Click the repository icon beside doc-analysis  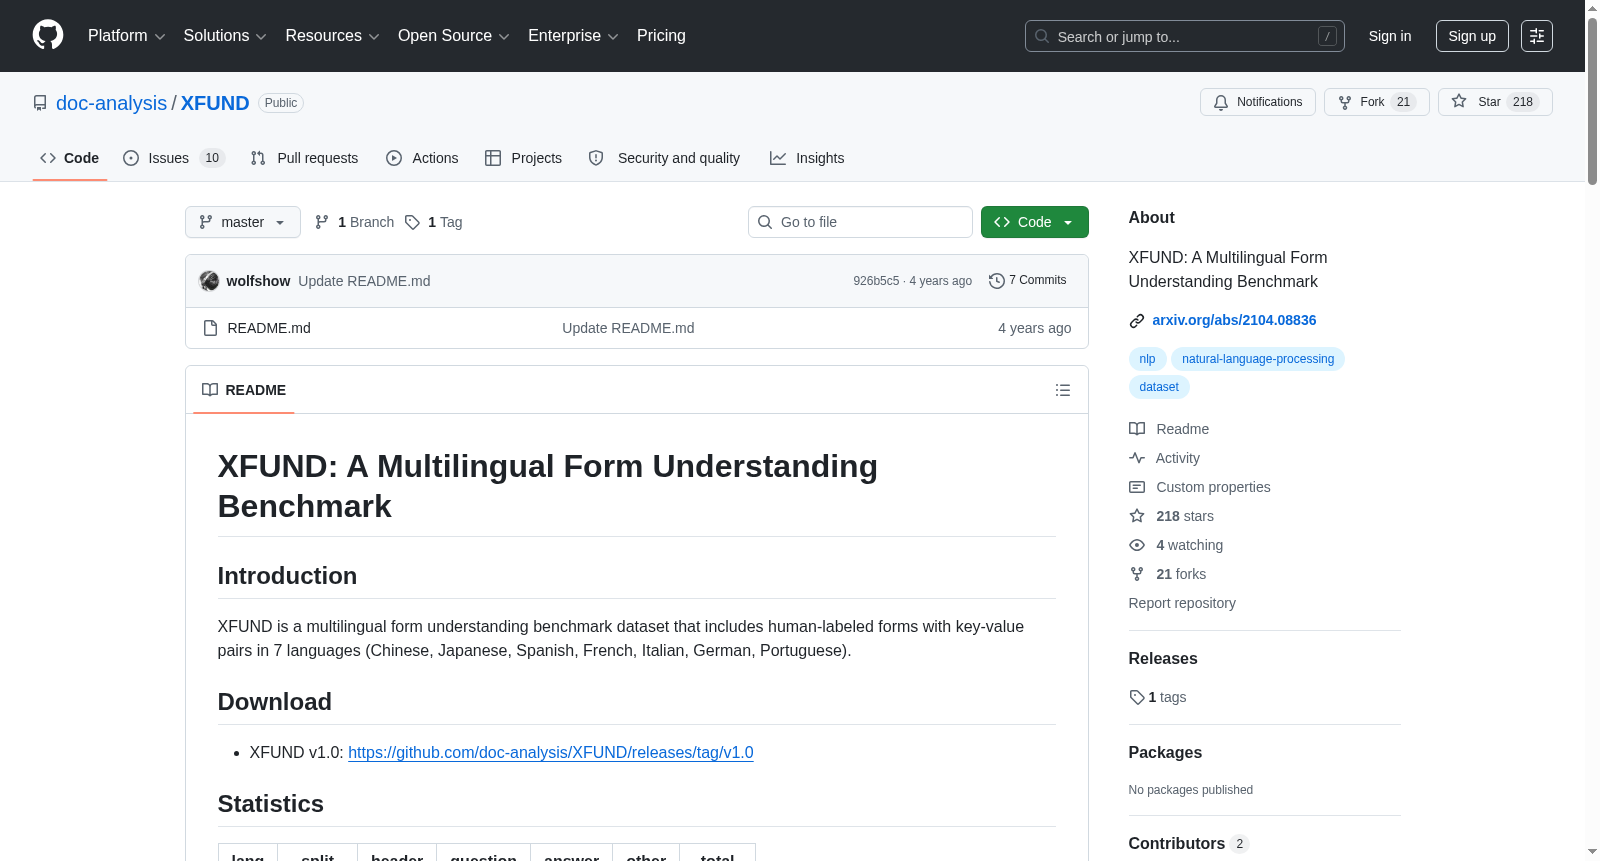(40, 103)
